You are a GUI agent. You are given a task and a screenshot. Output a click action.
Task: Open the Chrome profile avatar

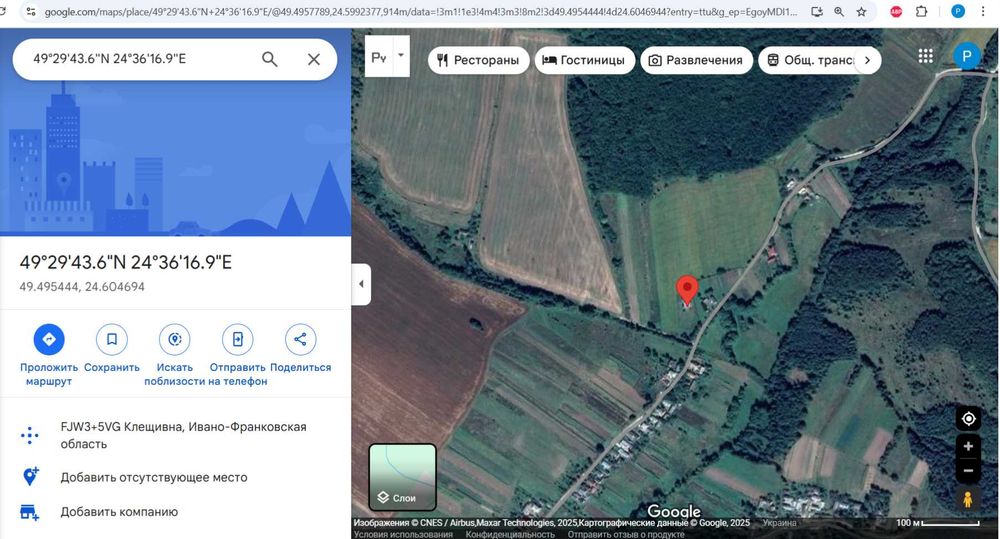(958, 11)
